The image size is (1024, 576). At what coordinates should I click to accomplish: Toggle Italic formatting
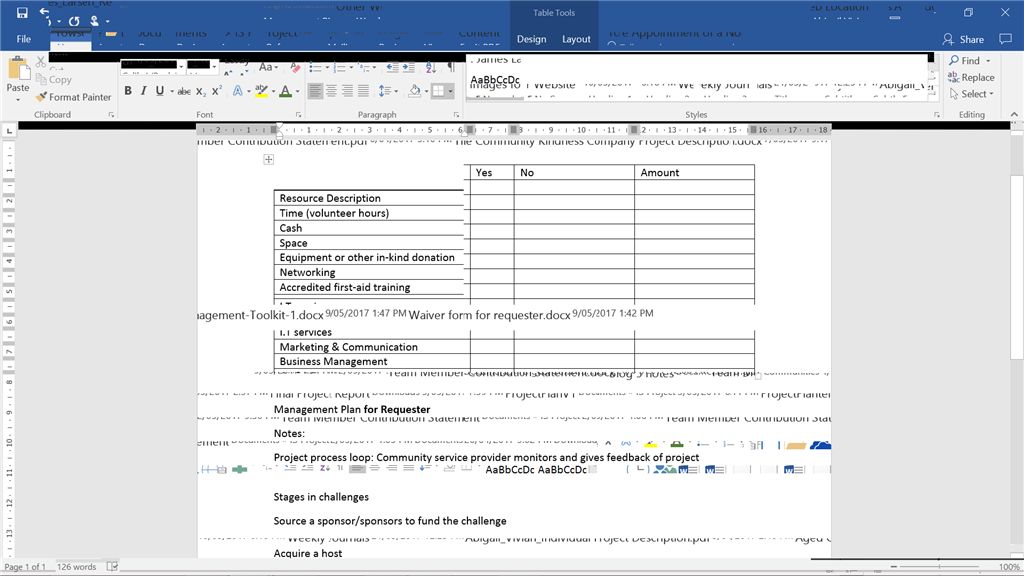pos(144,91)
